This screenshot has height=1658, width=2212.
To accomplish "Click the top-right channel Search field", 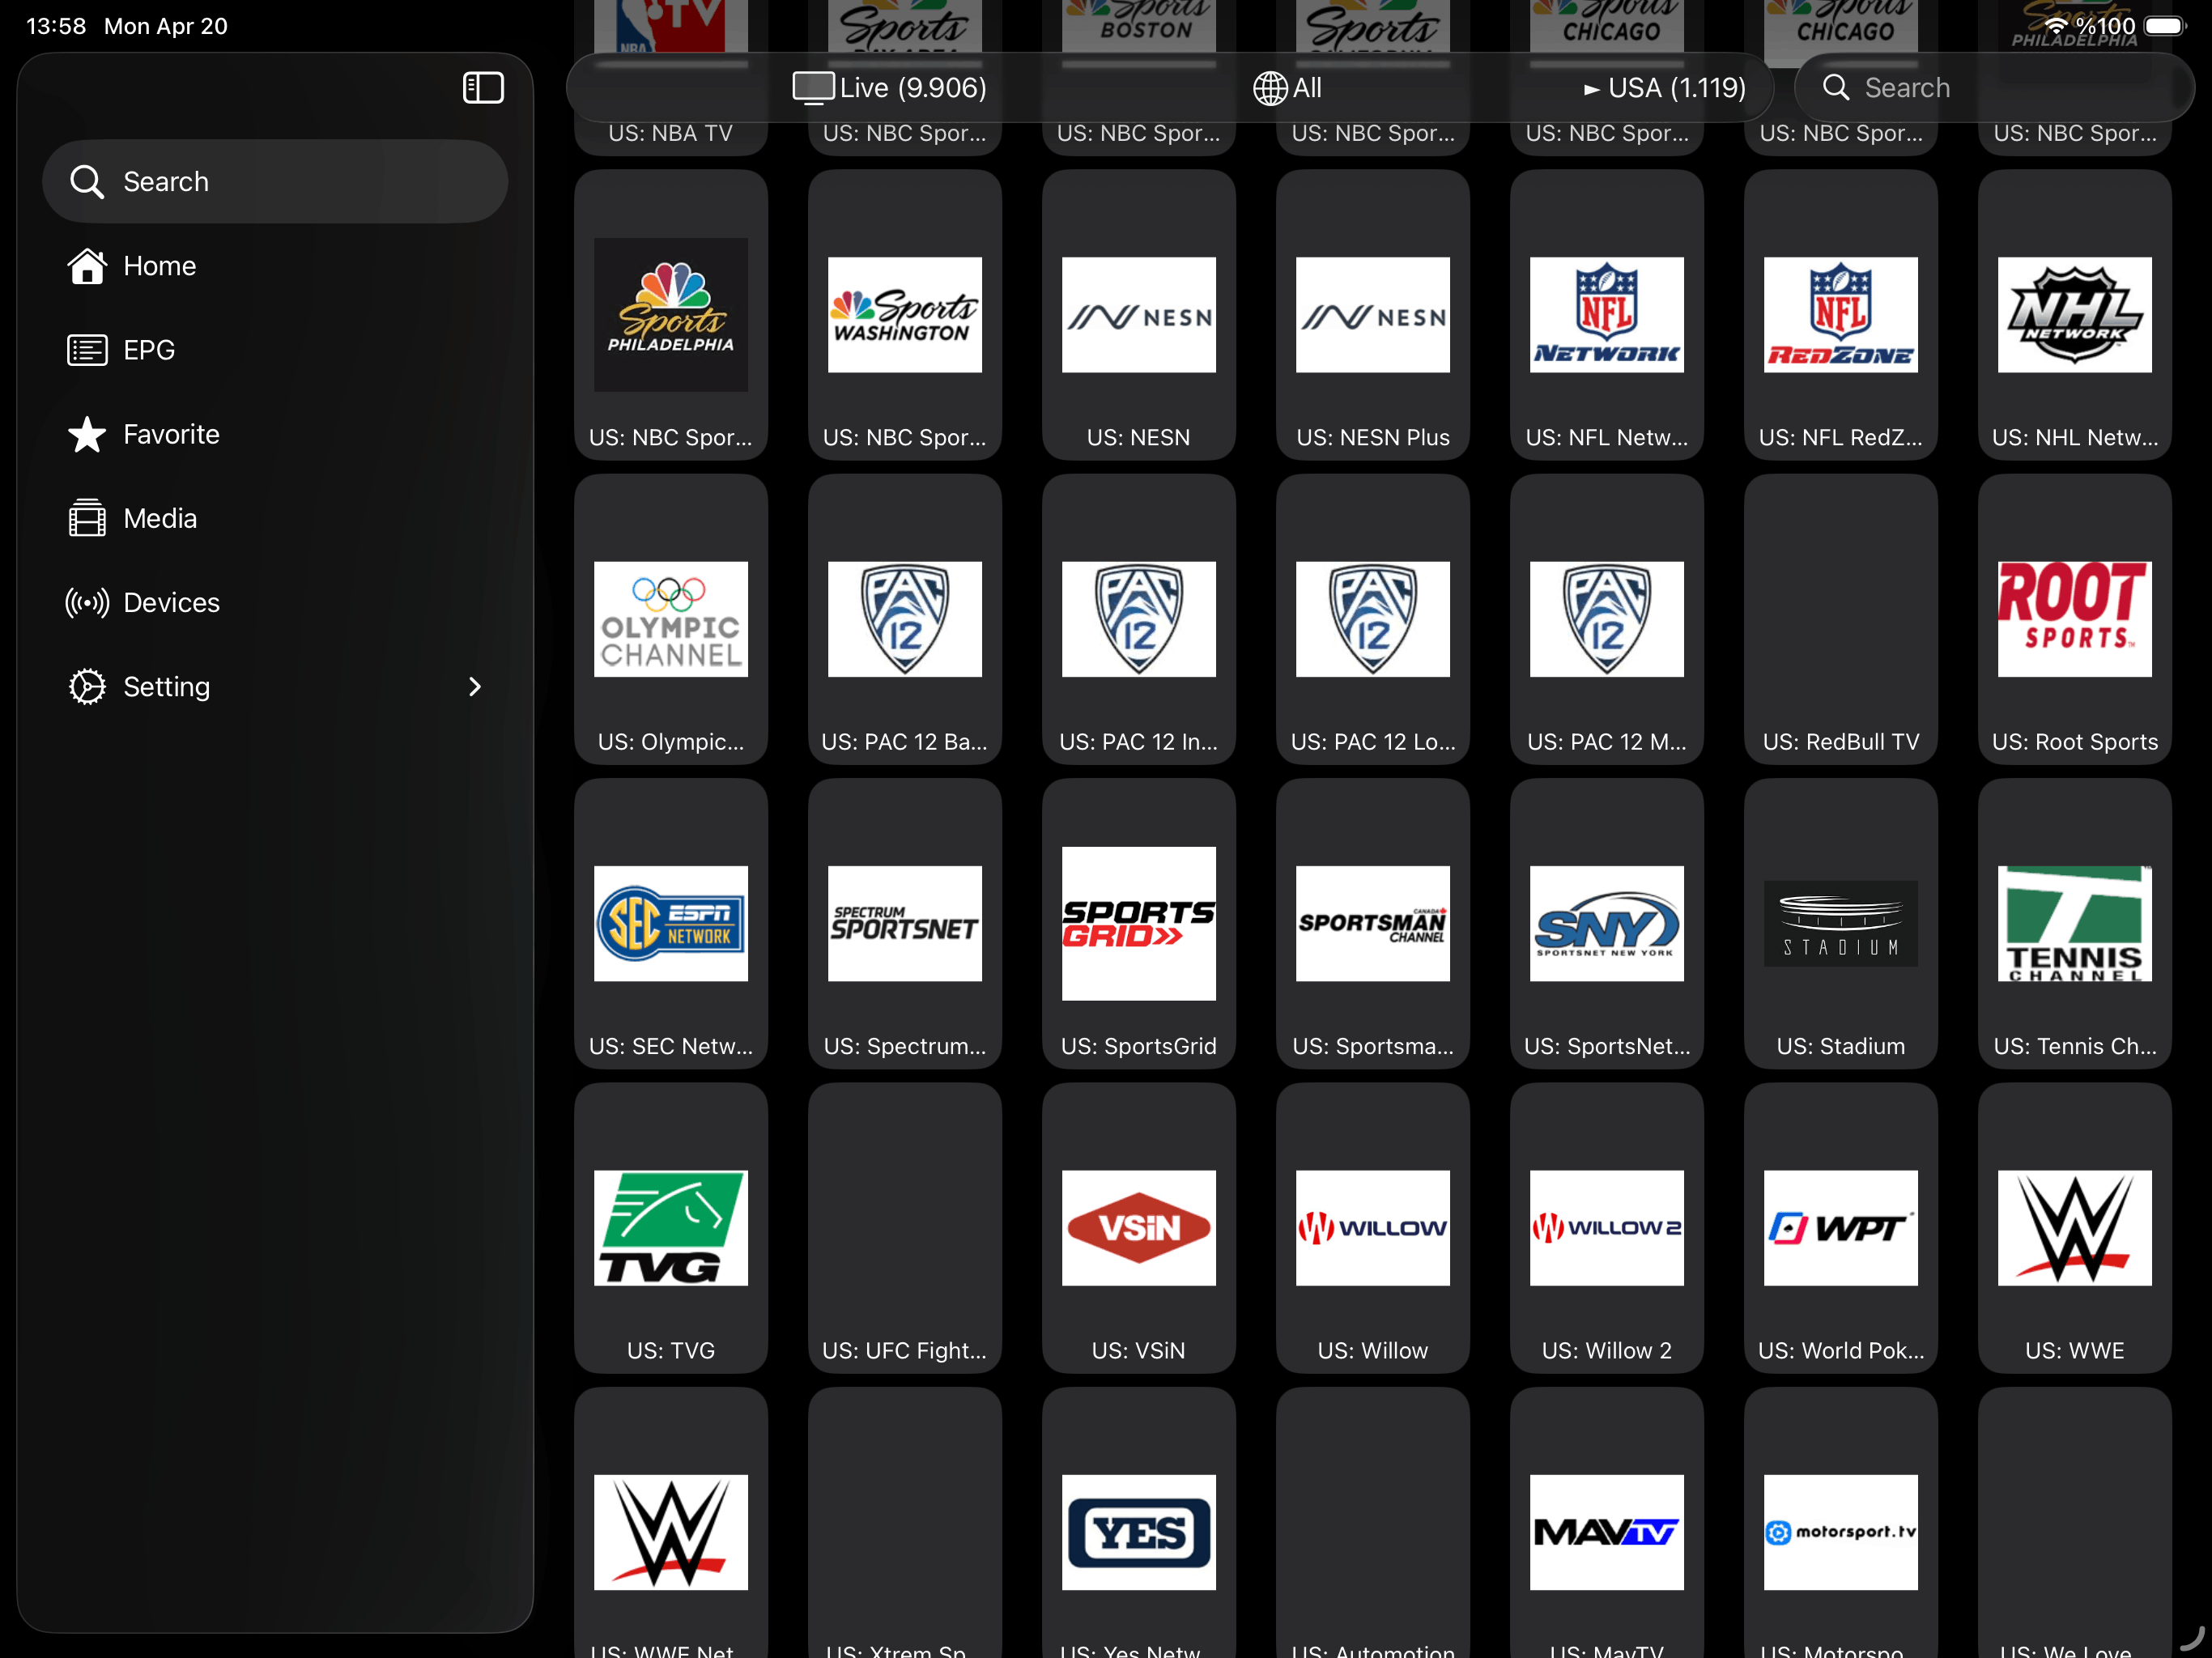I will coord(1993,88).
